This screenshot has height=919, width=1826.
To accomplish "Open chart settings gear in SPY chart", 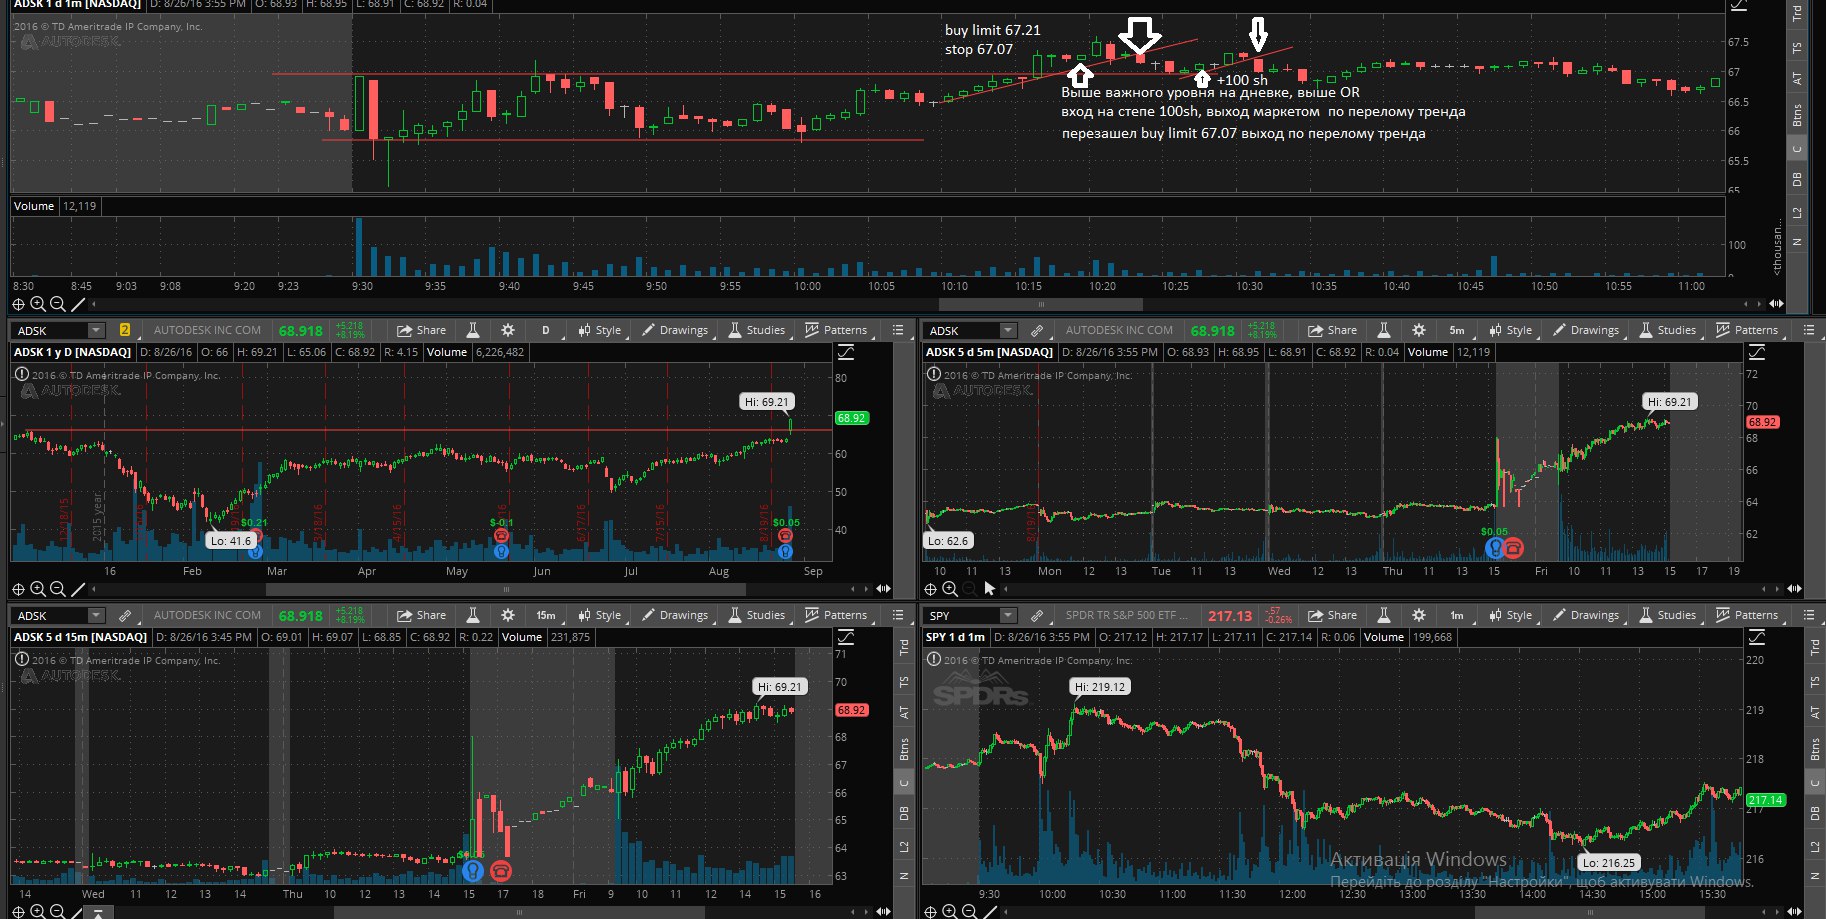I will click(1419, 615).
